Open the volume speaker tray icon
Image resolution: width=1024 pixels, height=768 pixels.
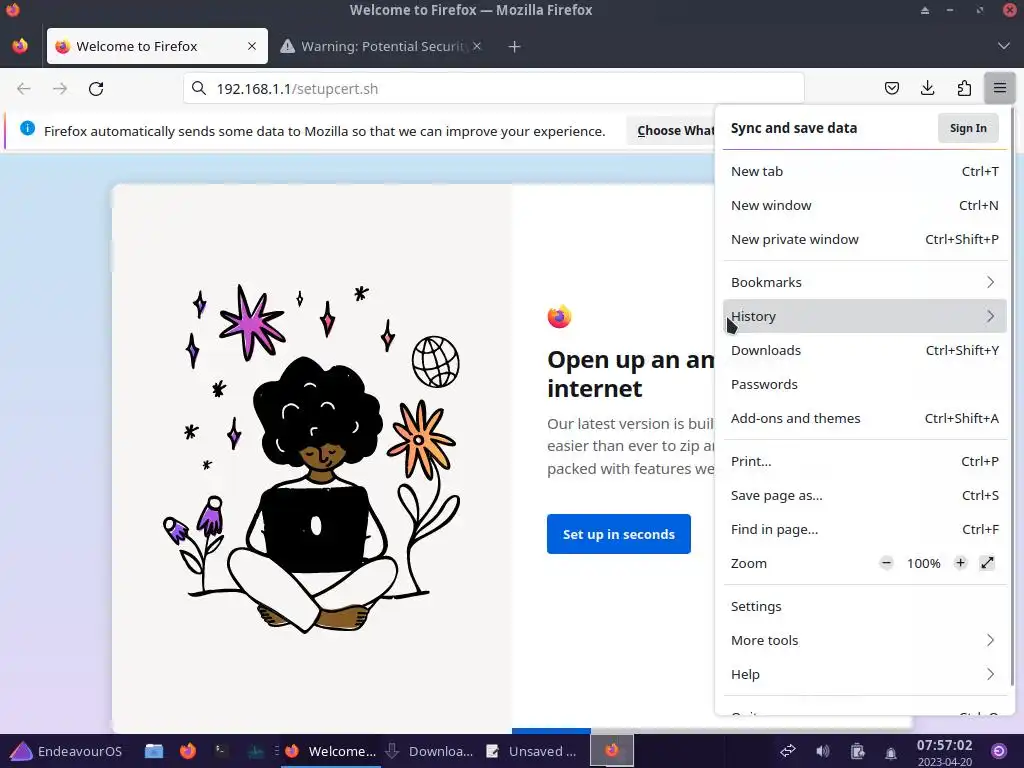click(823, 751)
